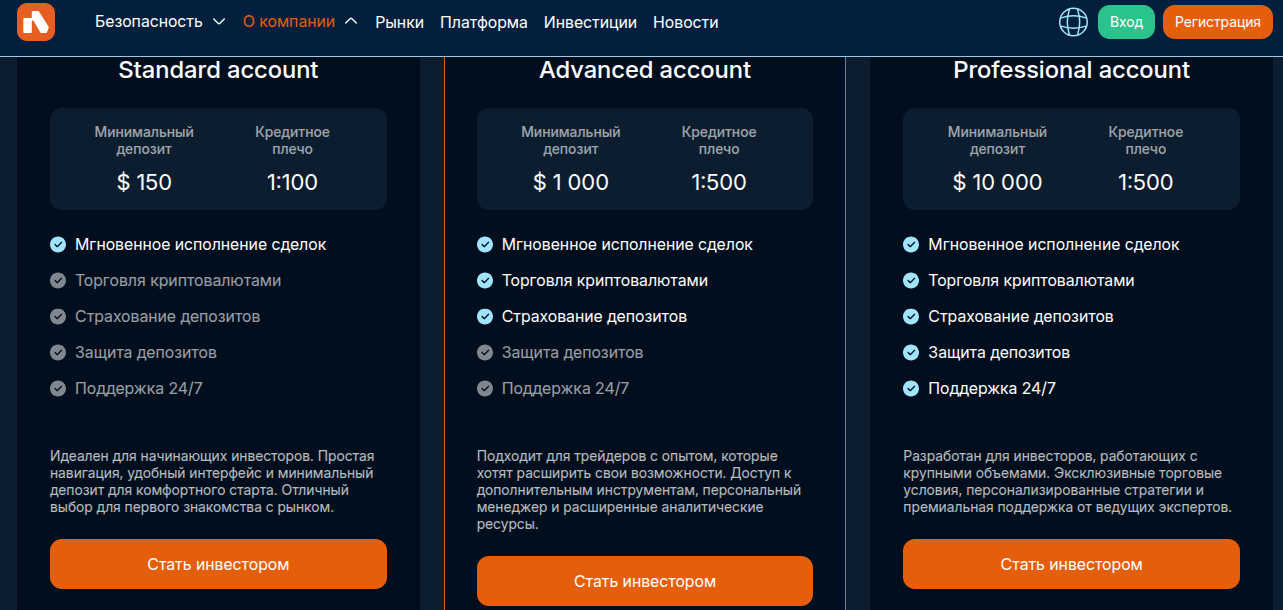Click checkmark icon beside Advanced deposit insurance
This screenshot has width=1283, height=610.
pyautogui.click(x=485, y=317)
